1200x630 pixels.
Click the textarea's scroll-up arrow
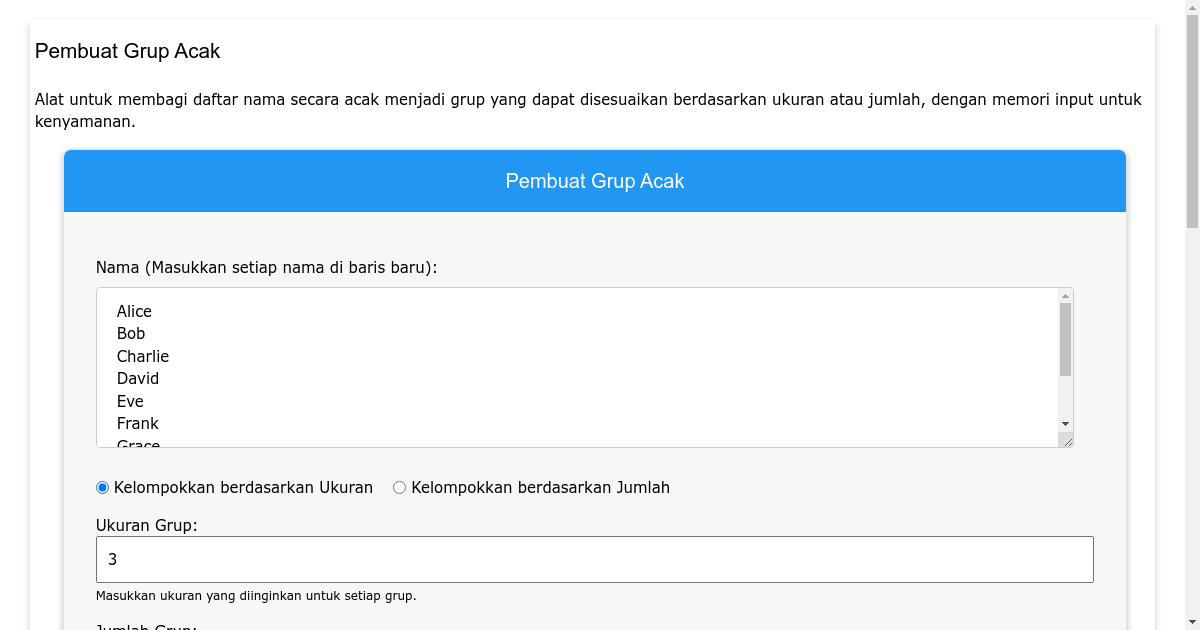[x=1063, y=295]
